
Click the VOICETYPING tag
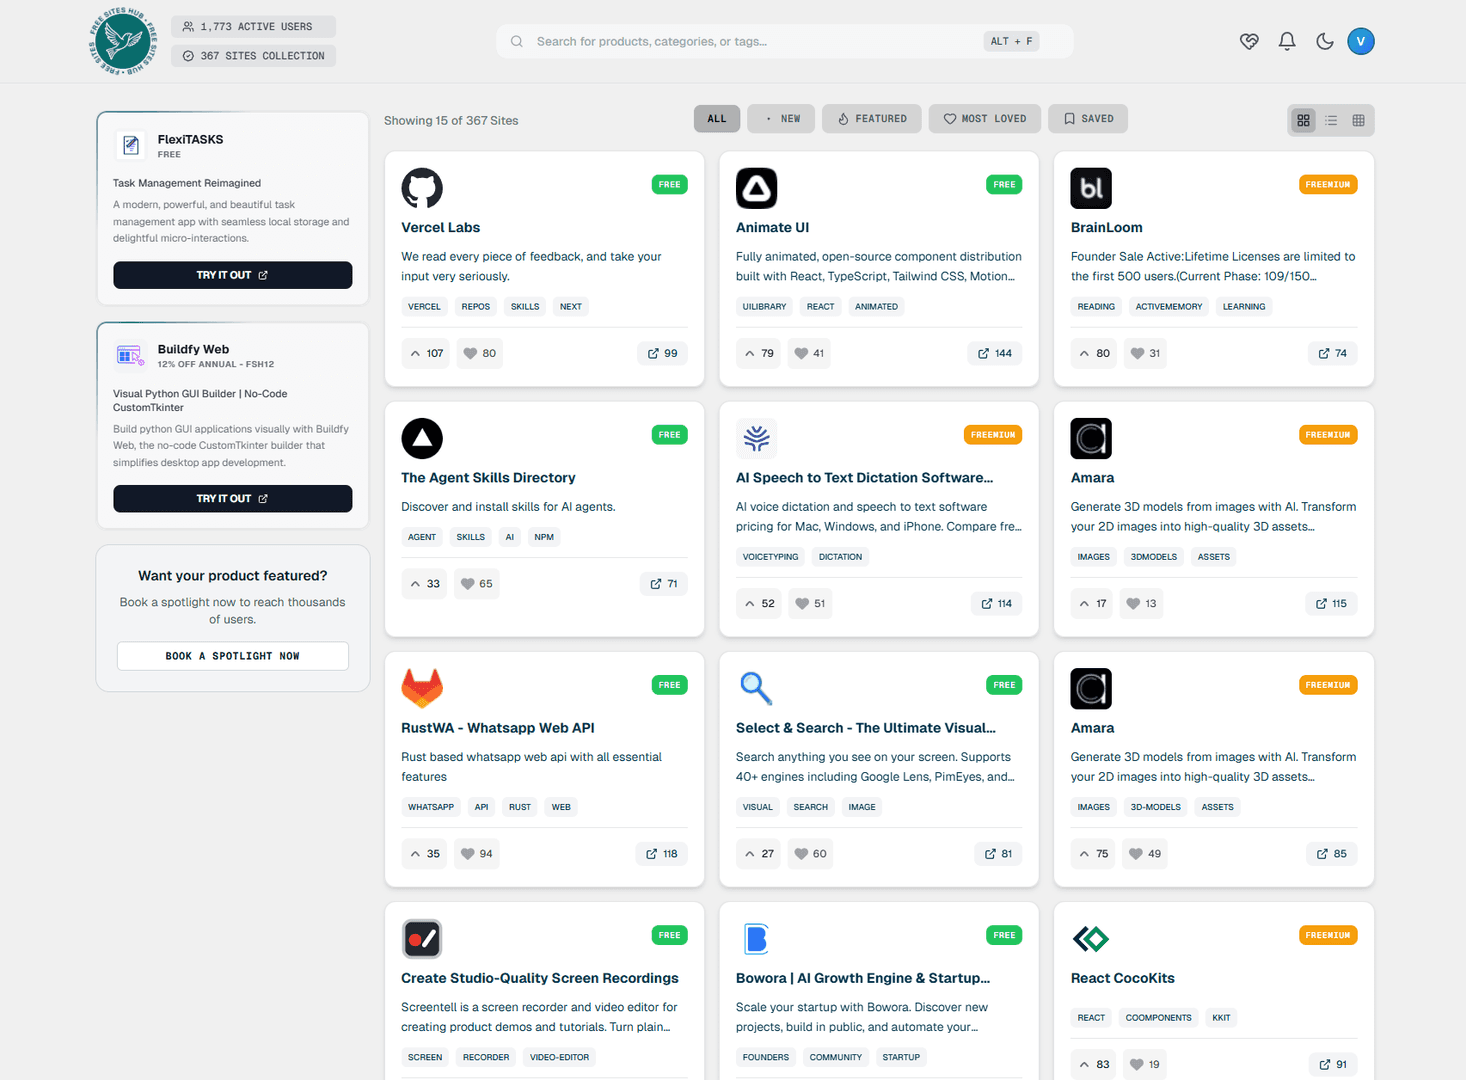[770, 557]
